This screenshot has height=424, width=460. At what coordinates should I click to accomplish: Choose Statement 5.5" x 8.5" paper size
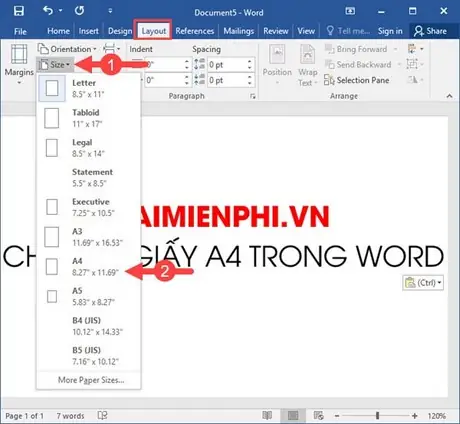(89, 177)
